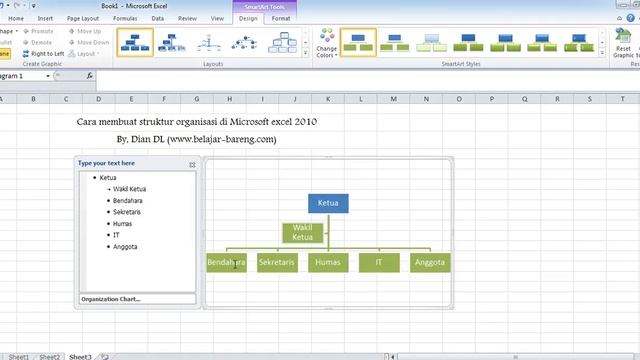Click the Insert Worksheet icon
Screen dimensions: 640x360
pos(105,357)
